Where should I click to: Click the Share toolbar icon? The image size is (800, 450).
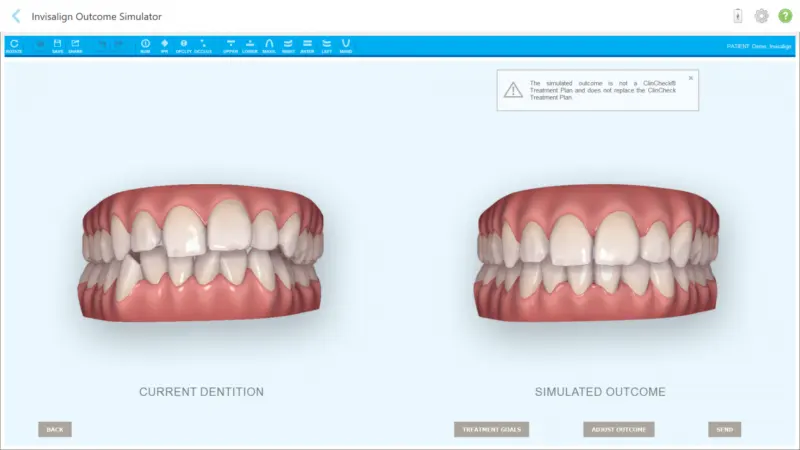point(75,45)
